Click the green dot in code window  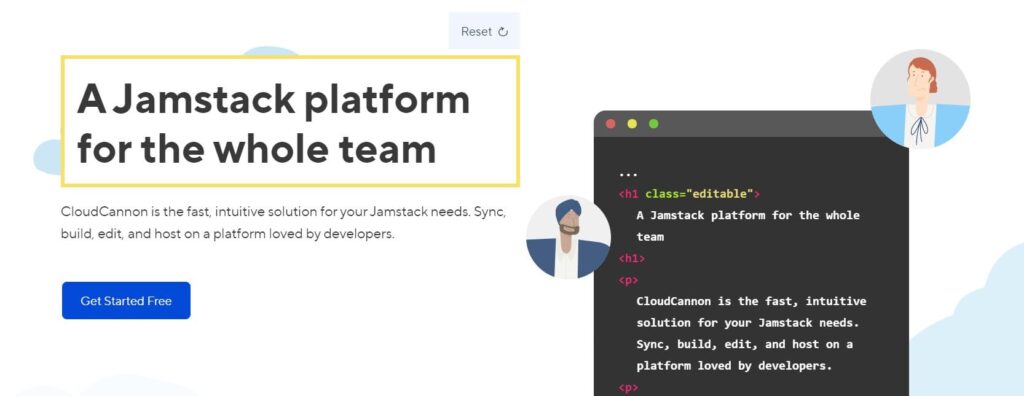(653, 124)
